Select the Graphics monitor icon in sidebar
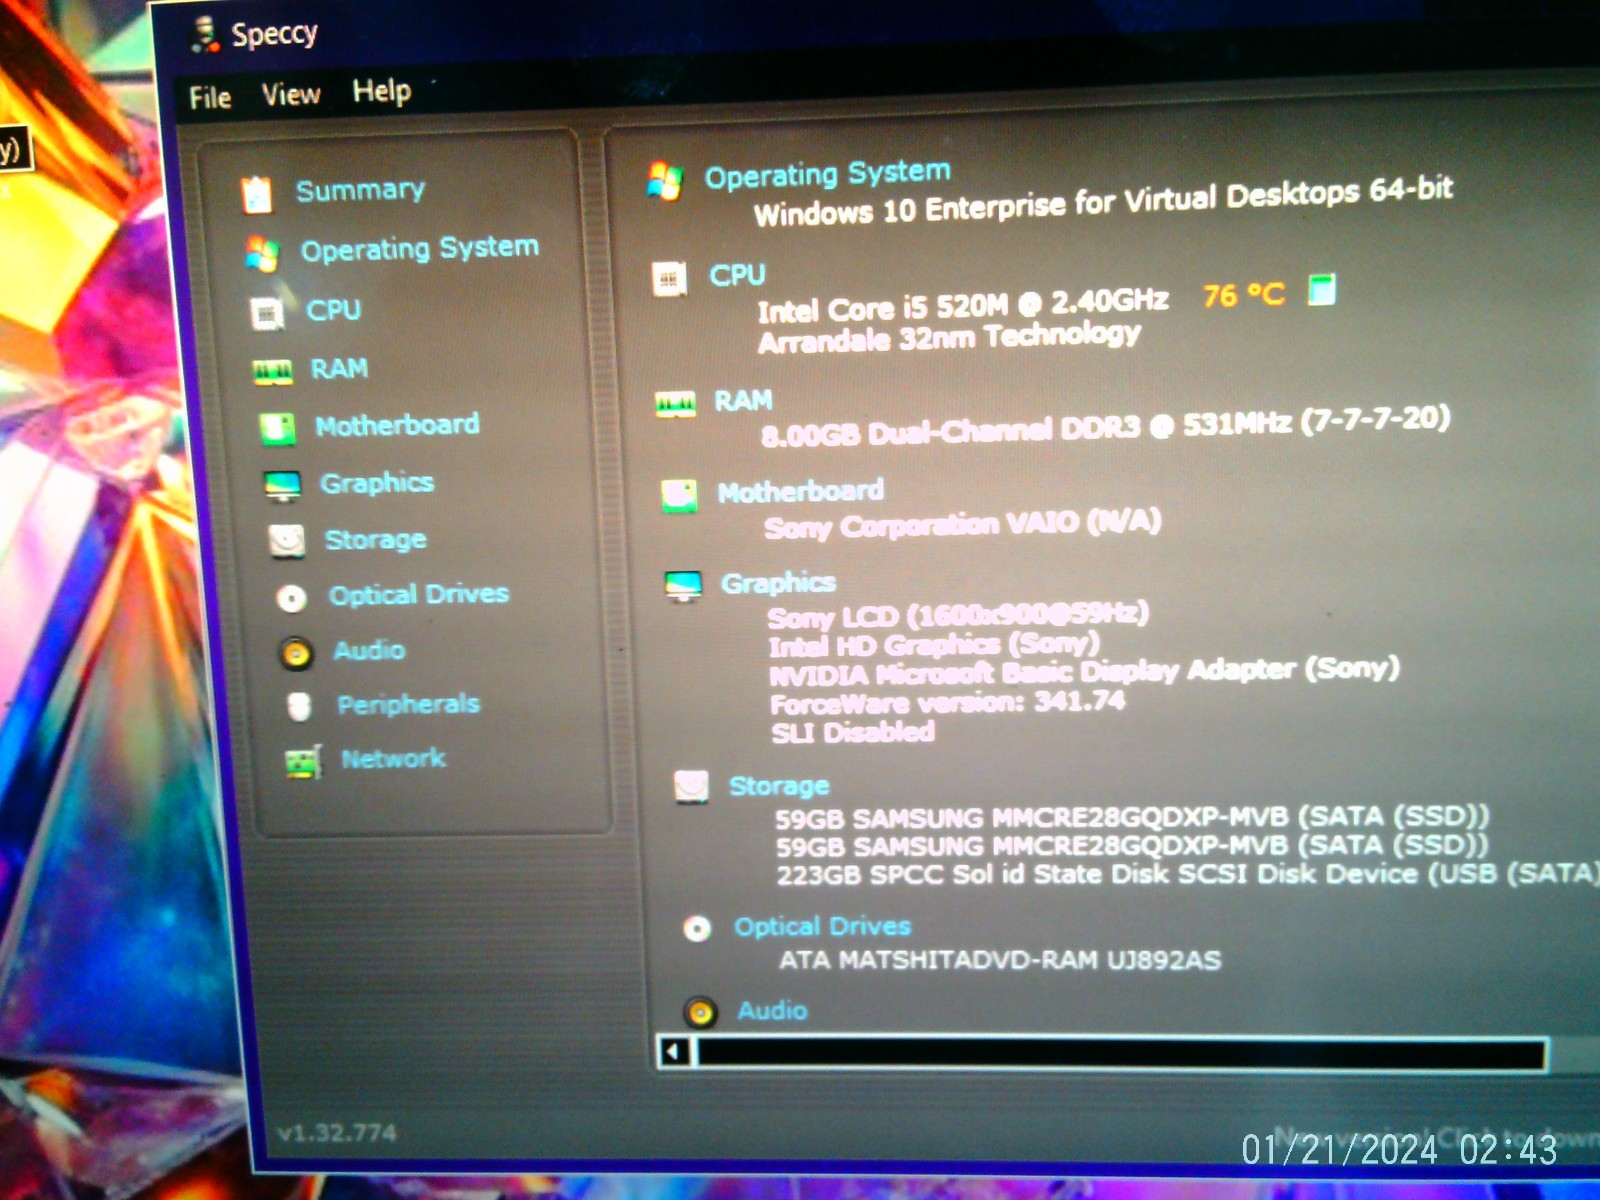 pos(282,486)
